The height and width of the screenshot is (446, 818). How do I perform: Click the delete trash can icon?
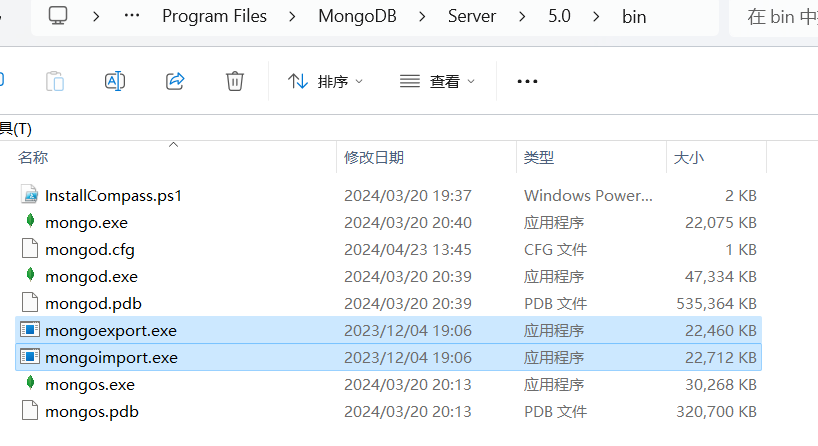coord(235,81)
